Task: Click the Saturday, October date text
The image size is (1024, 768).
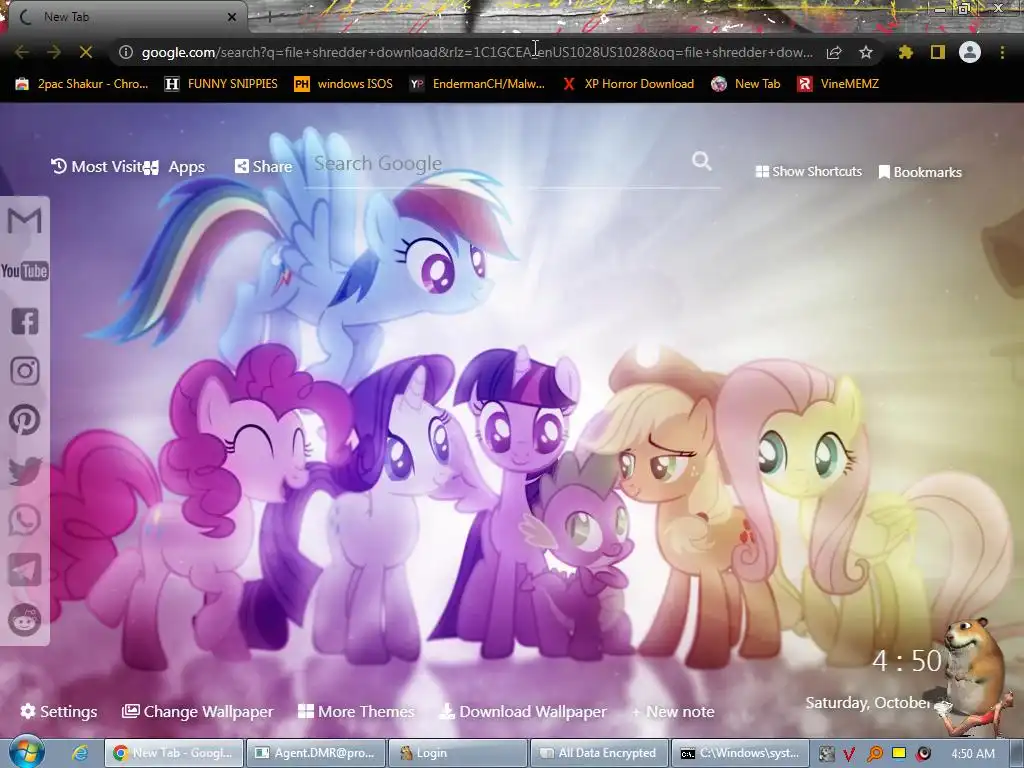Action: pyautogui.click(x=868, y=703)
